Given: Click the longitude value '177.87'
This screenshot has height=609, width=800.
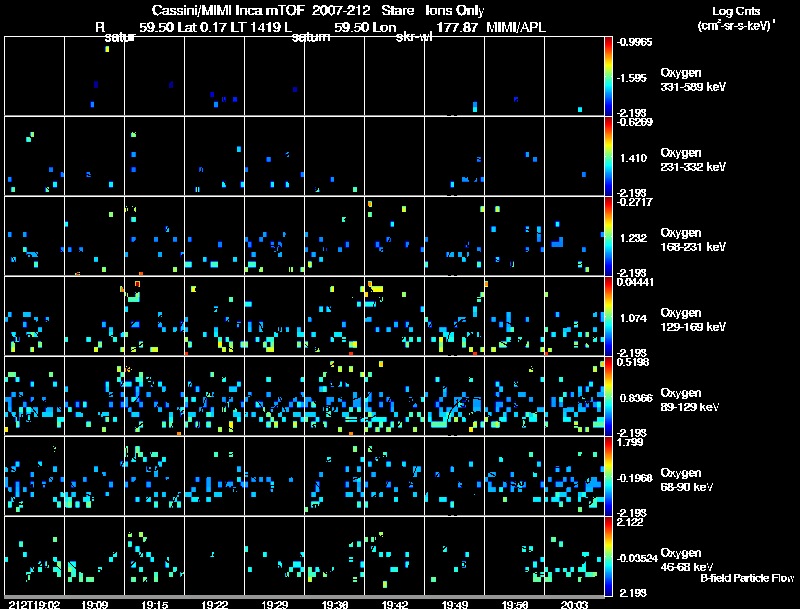Looking at the screenshot, I should pyautogui.click(x=457, y=27).
